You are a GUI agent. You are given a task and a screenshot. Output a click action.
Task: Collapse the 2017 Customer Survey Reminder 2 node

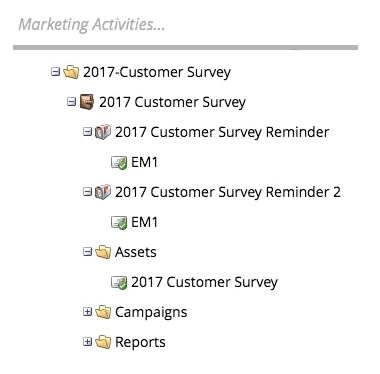coord(87,192)
